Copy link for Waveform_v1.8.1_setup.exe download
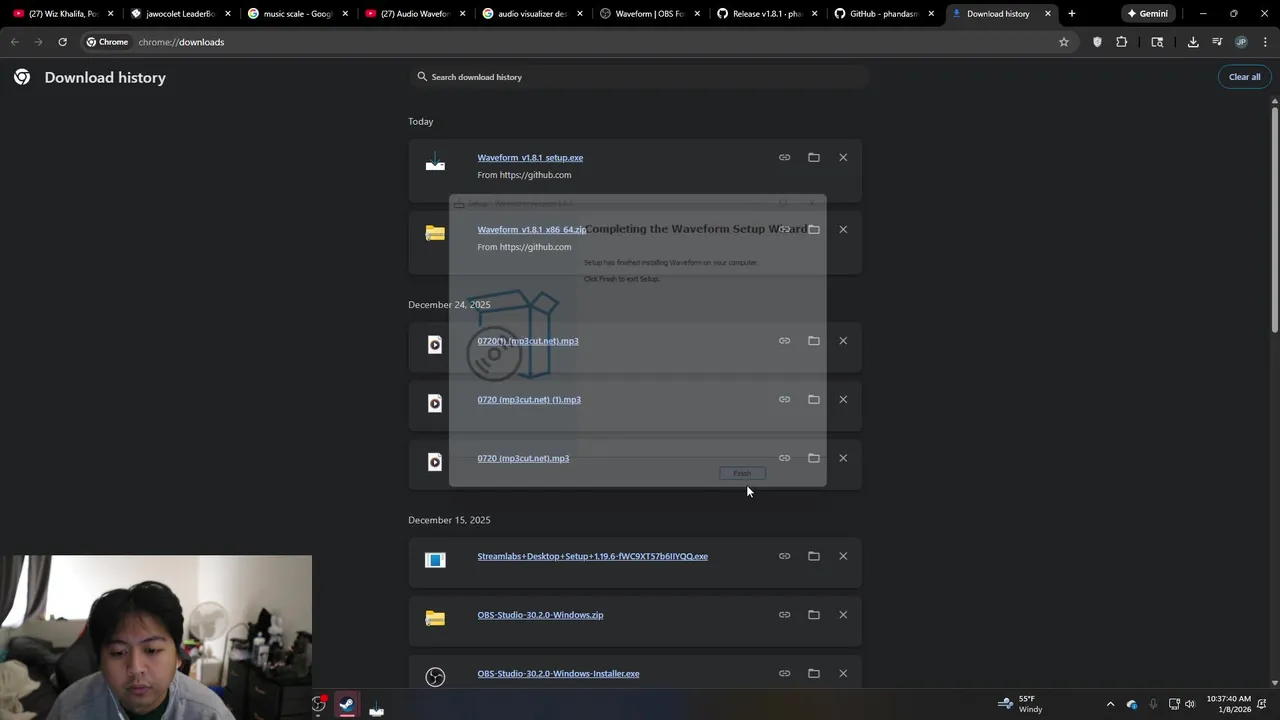This screenshot has height=720, width=1280. click(784, 157)
